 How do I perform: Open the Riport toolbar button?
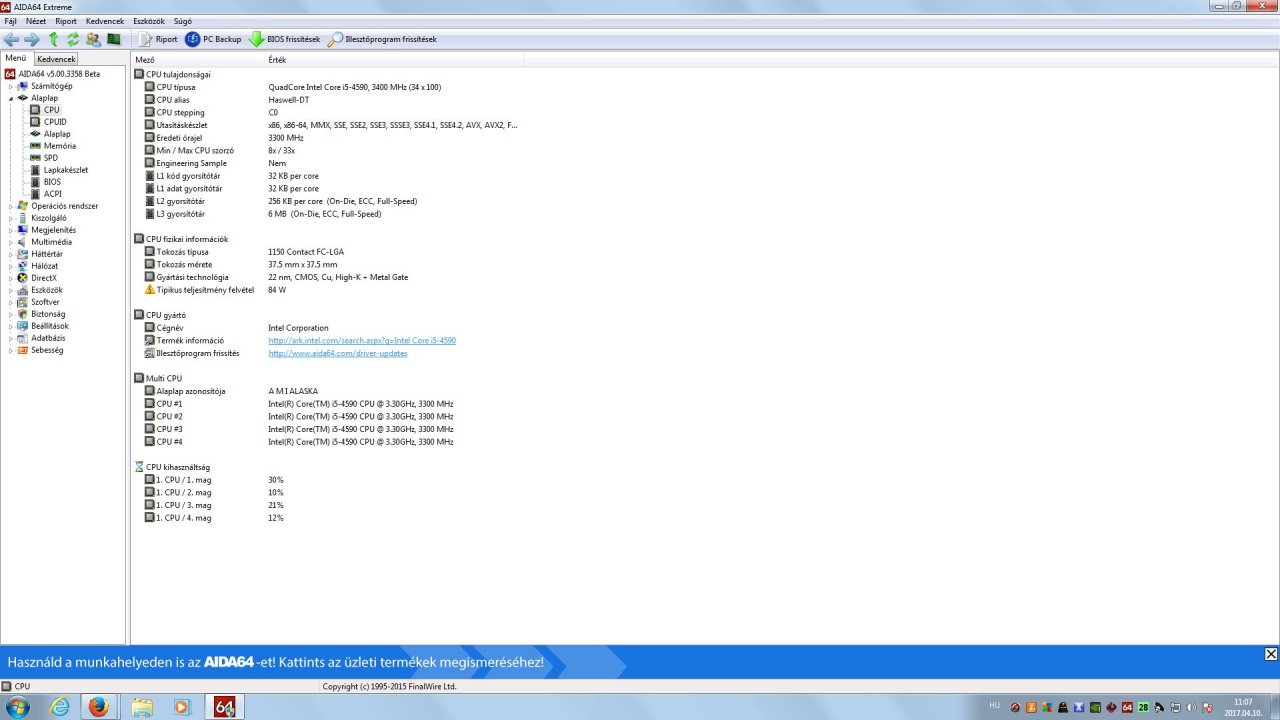(158, 39)
